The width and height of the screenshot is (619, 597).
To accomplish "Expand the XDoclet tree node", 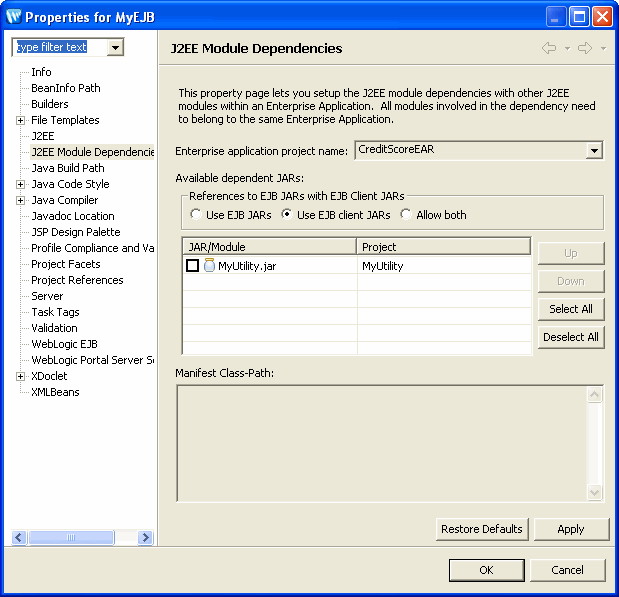I will click(x=21, y=376).
